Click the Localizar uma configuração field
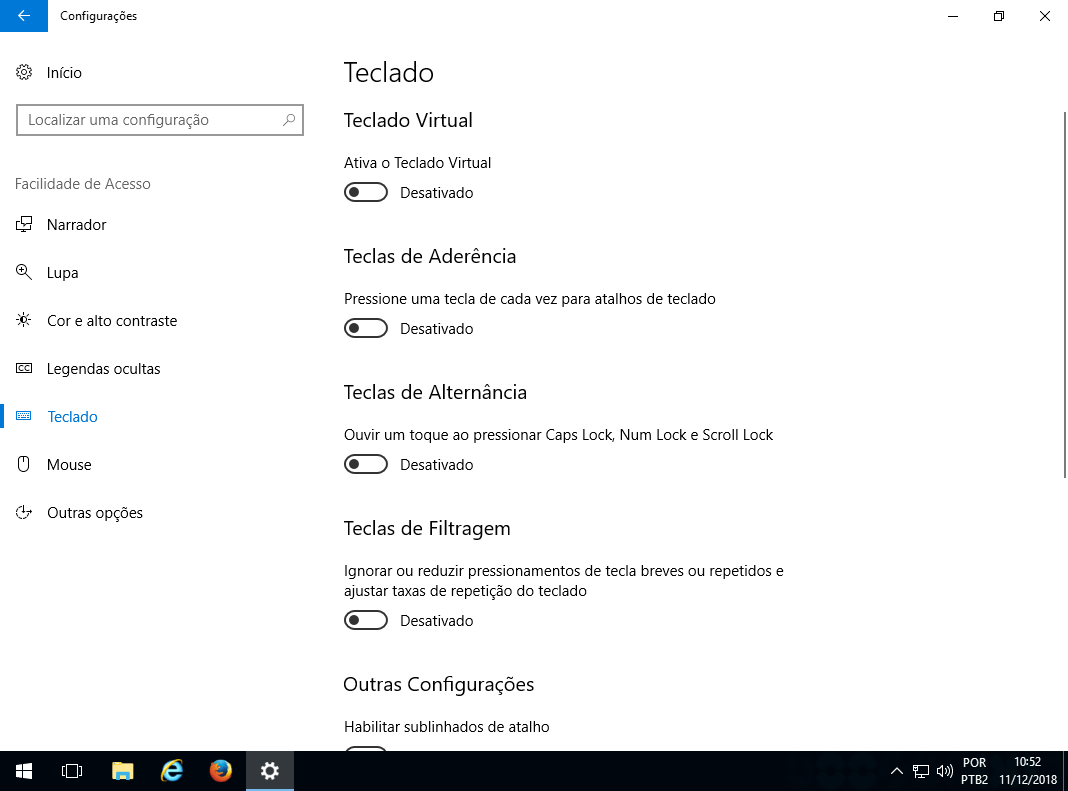This screenshot has width=1068, height=791. 150,120
